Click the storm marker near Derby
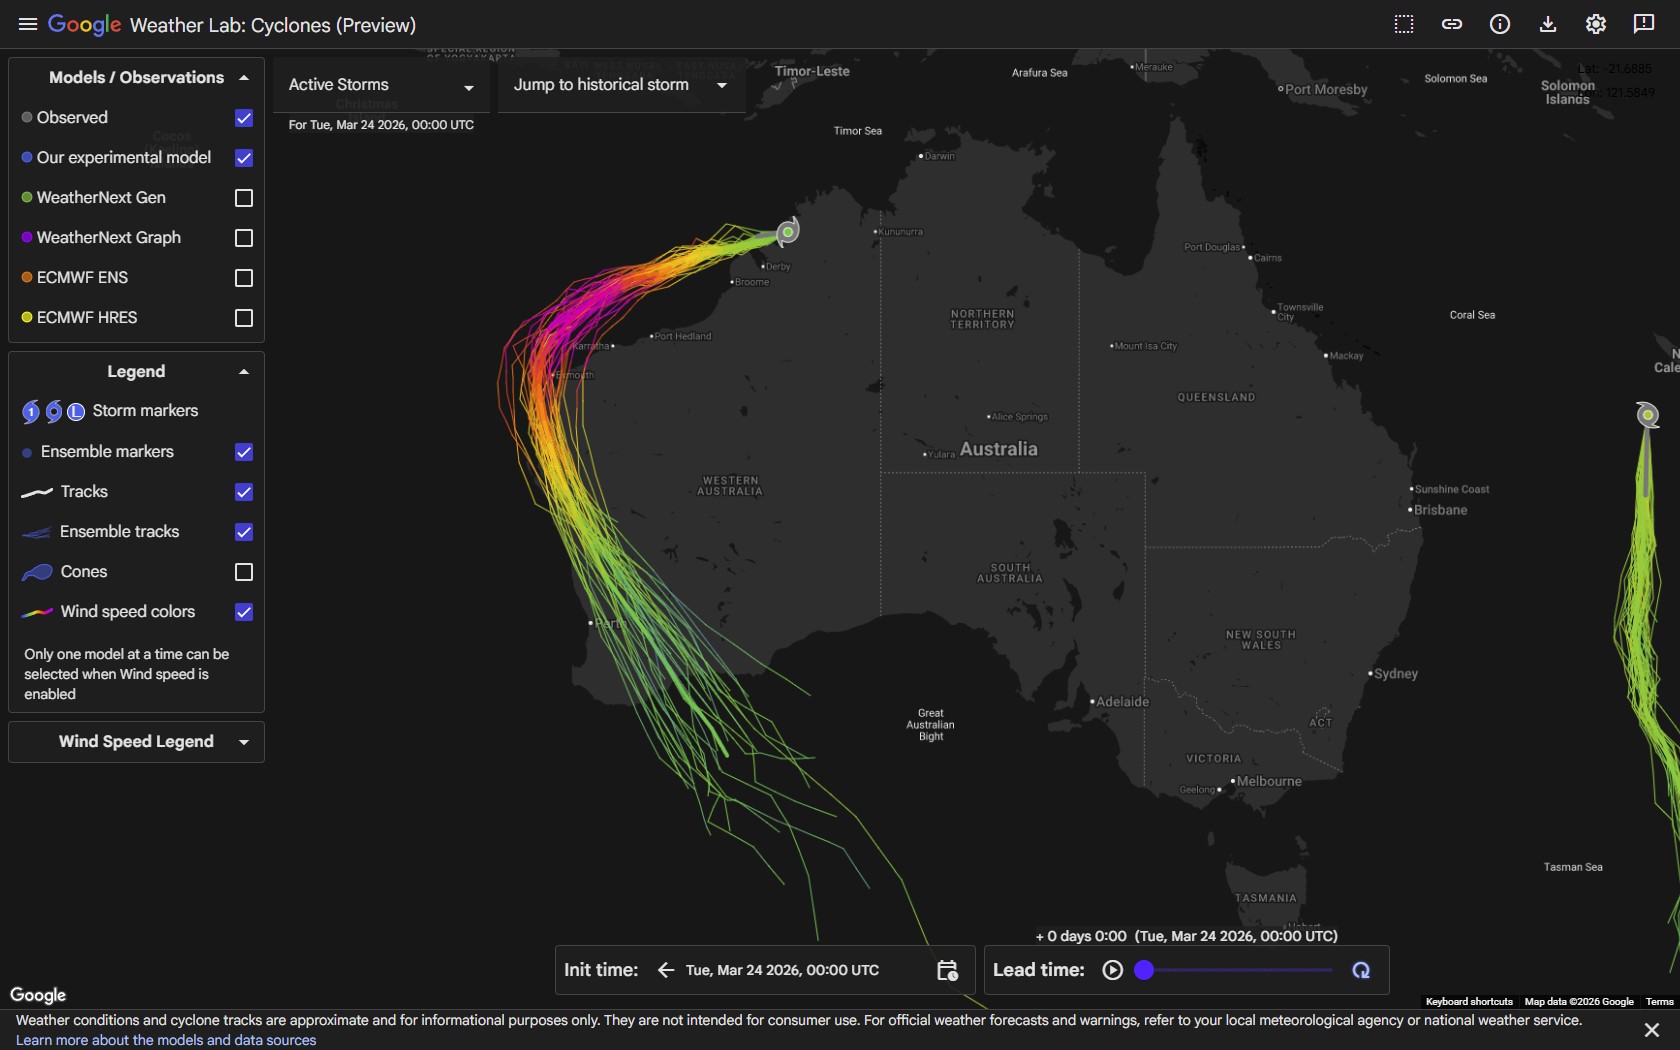This screenshot has height=1050, width=1680. coord(788,232)
